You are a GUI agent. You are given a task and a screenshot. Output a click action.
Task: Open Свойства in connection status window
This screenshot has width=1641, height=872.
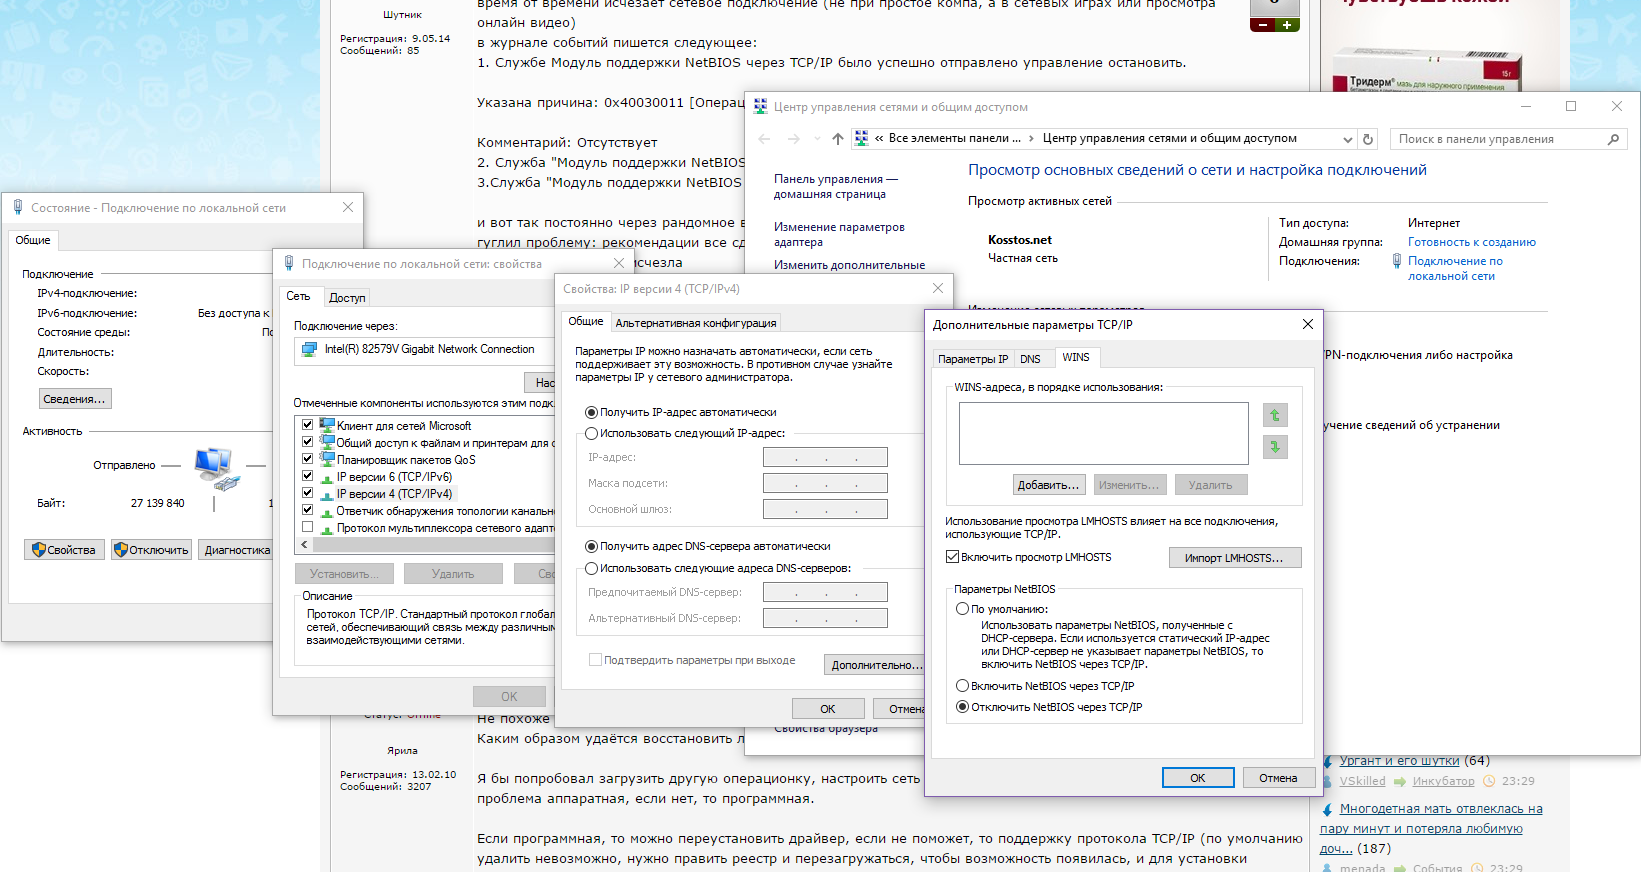tap(64, 550)
